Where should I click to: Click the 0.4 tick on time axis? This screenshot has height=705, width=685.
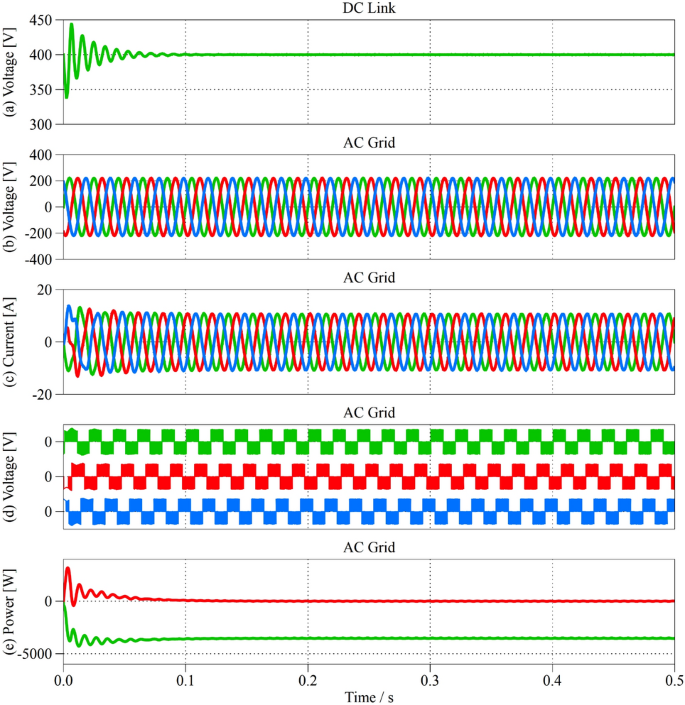click(553, 677)
